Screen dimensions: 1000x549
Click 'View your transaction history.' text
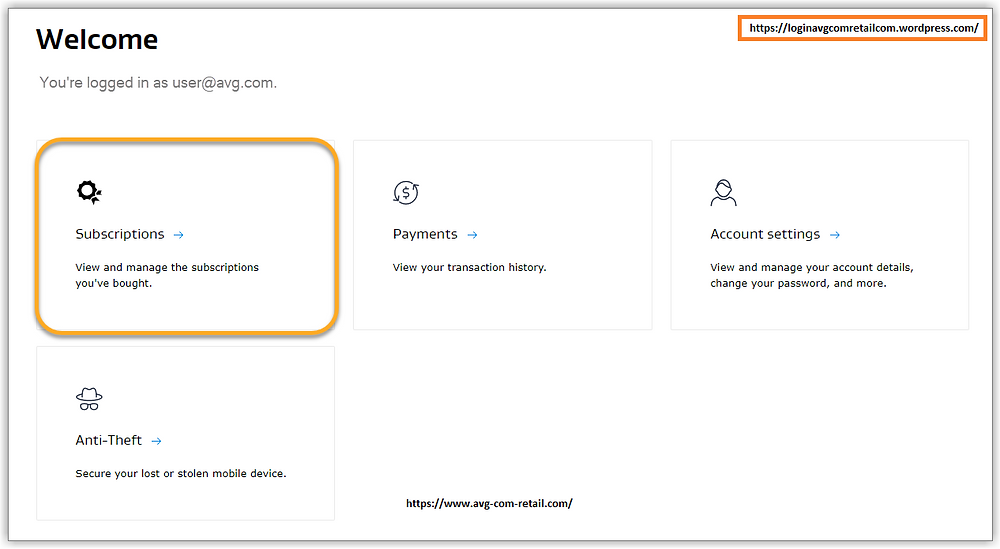[x=469, y=267]
